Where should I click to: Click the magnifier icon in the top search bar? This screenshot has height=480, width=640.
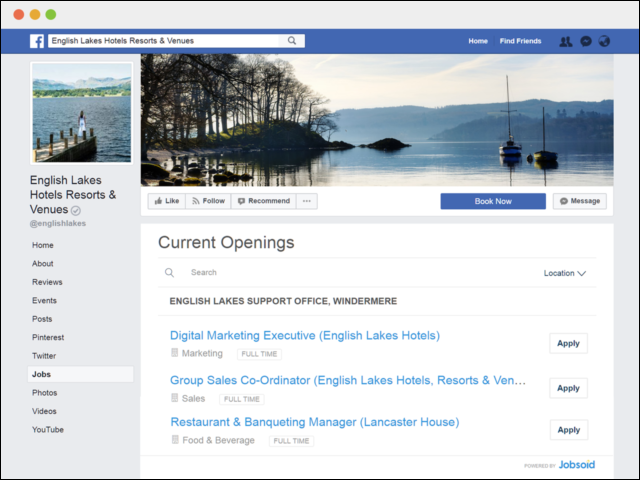[292, 41]
